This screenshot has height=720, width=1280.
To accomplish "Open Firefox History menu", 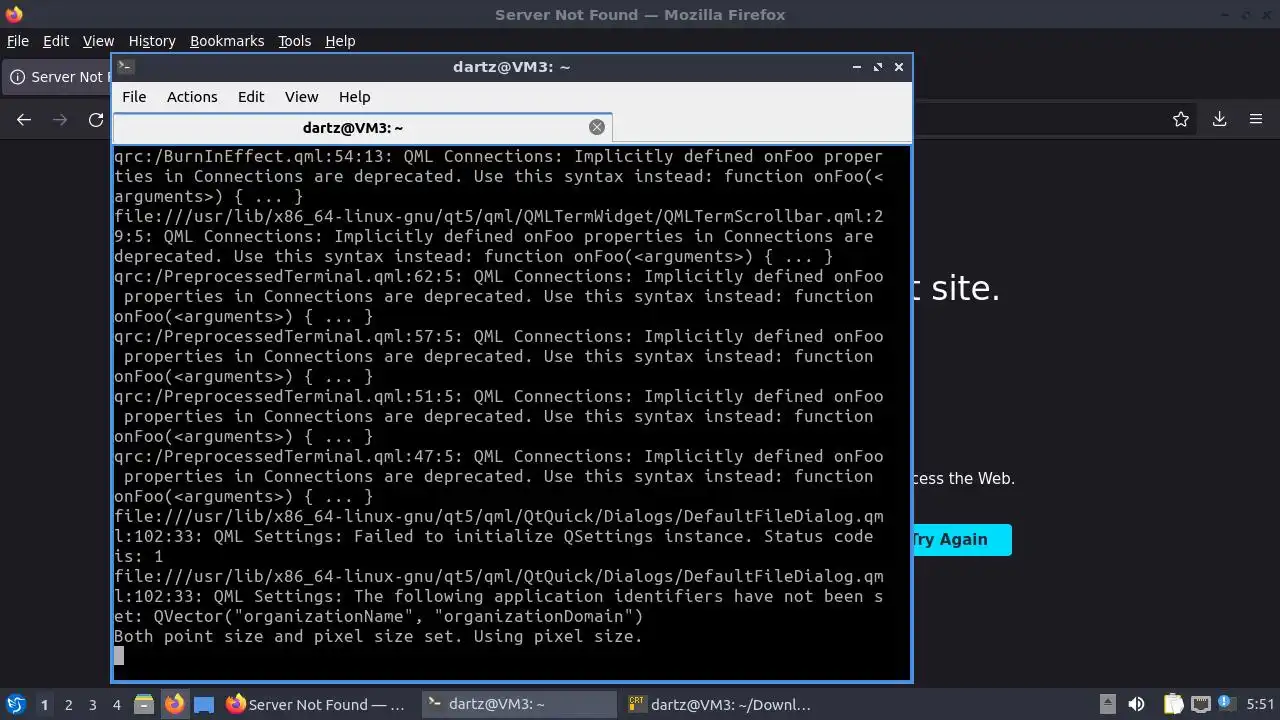I will (x=152, y=41).
